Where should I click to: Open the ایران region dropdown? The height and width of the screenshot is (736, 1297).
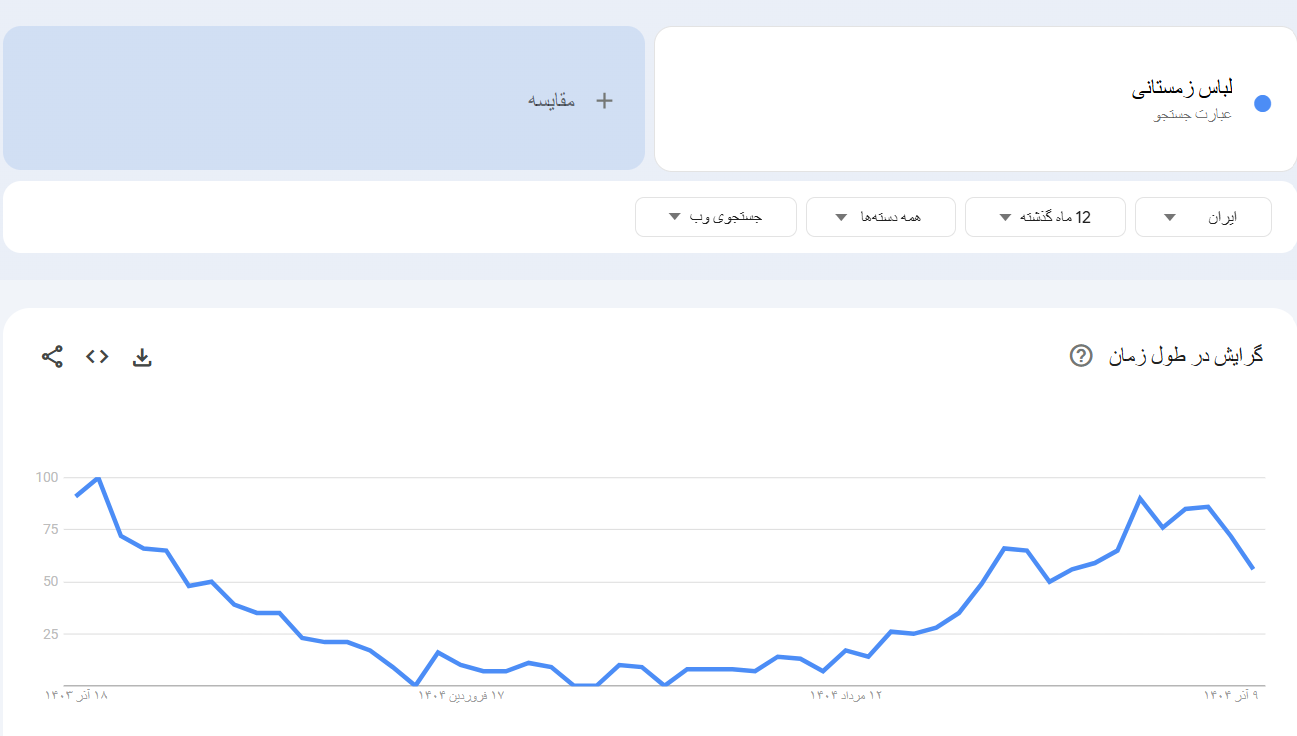pyautogui.click(x=1202, y=217)
